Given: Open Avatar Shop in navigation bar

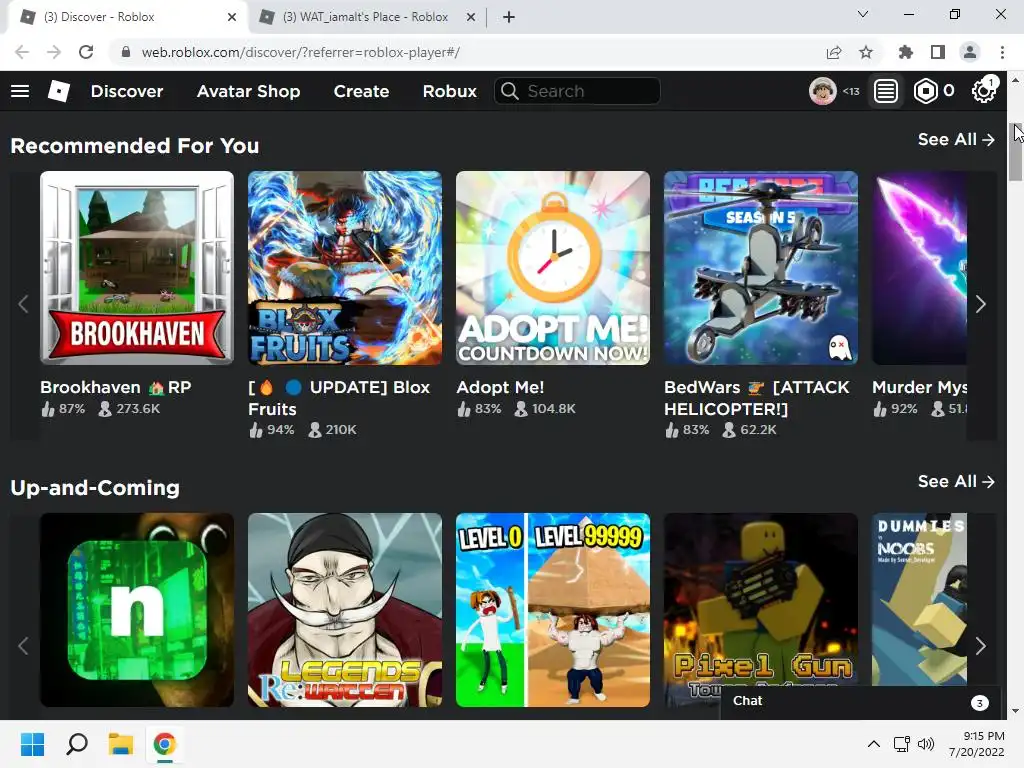Looking at the screenshot, I should [248, 91].
